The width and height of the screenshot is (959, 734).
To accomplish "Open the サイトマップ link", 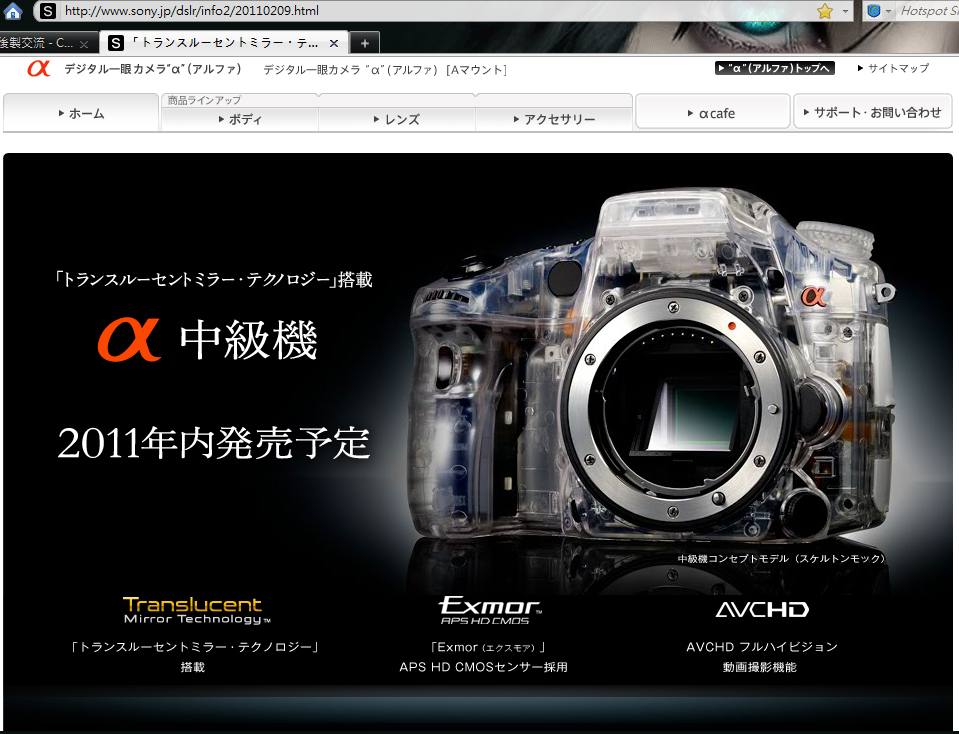I will pyautogui.click(x=894, y=68).
